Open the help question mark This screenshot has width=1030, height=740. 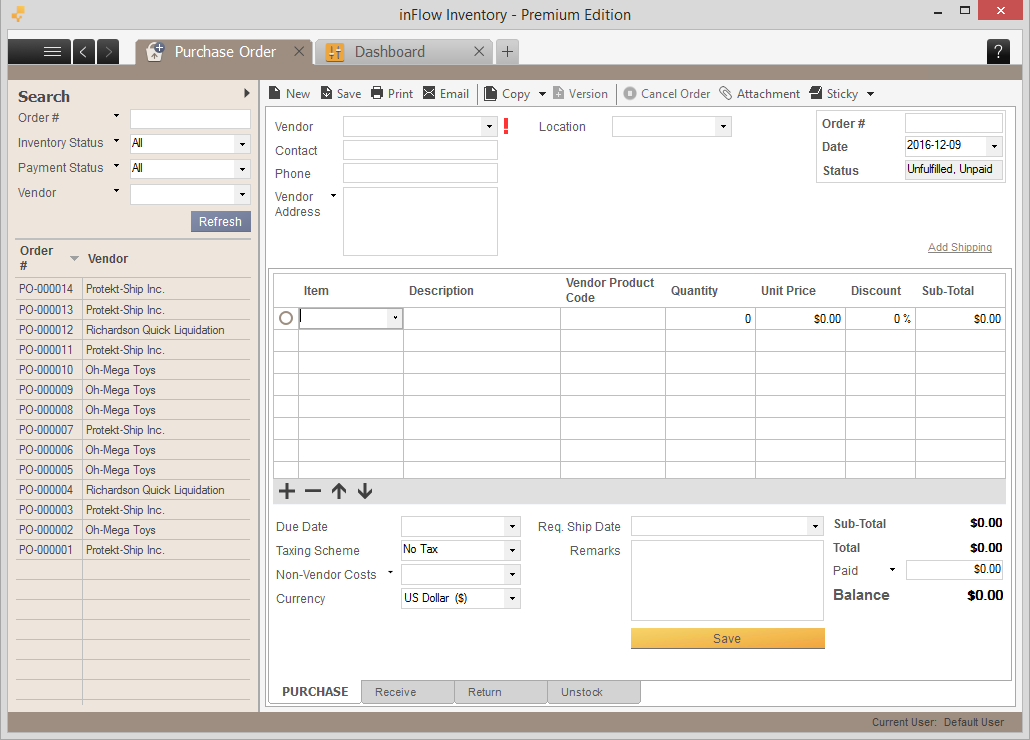[x=998, y=52]
